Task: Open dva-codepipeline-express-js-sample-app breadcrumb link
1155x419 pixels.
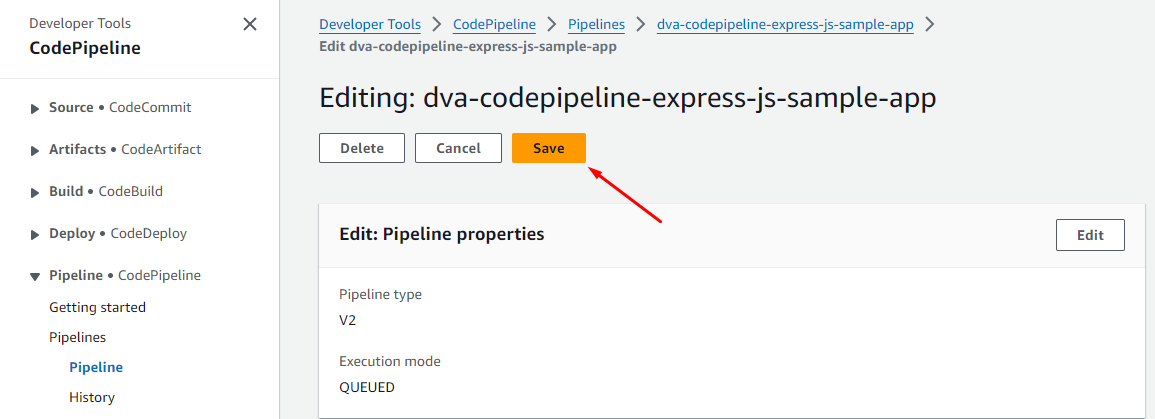Action: click(x=785, y=24)
